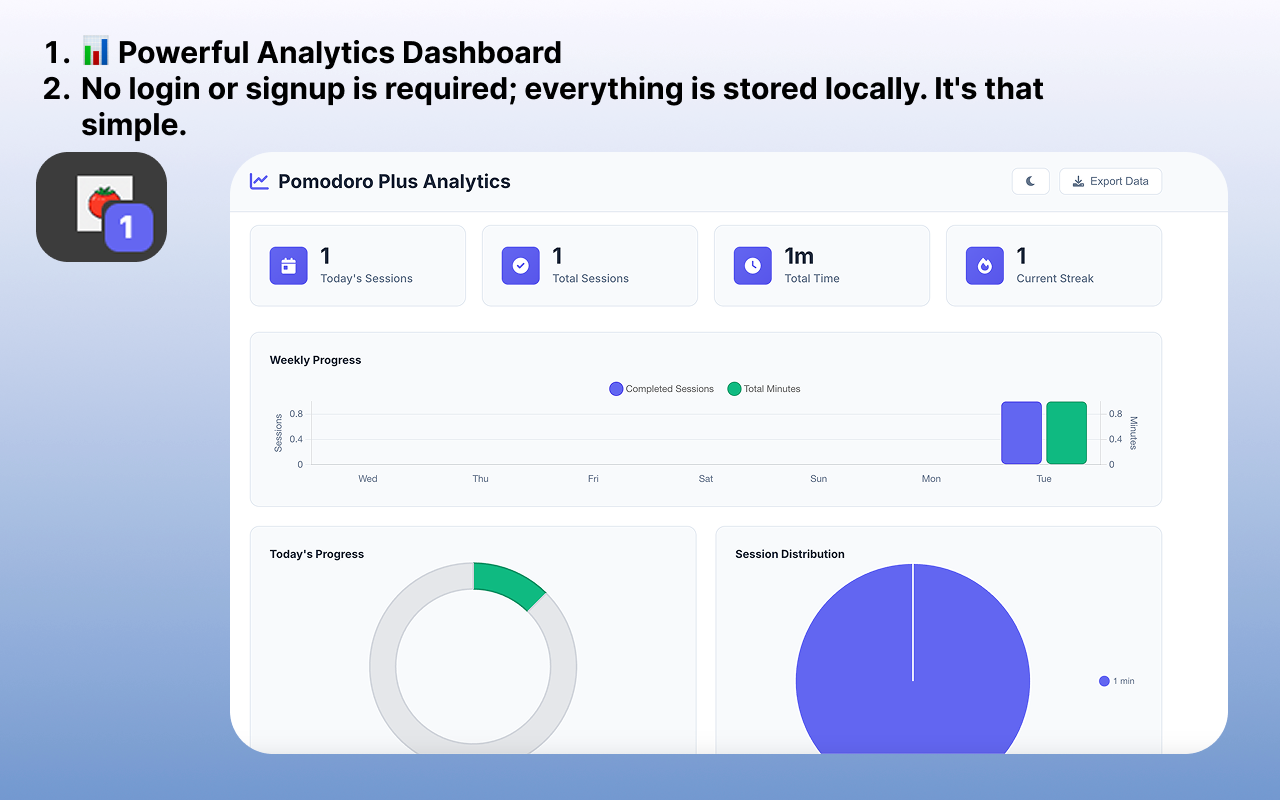Click the Total Time label

pyautogui.click(x=812, y=279)
